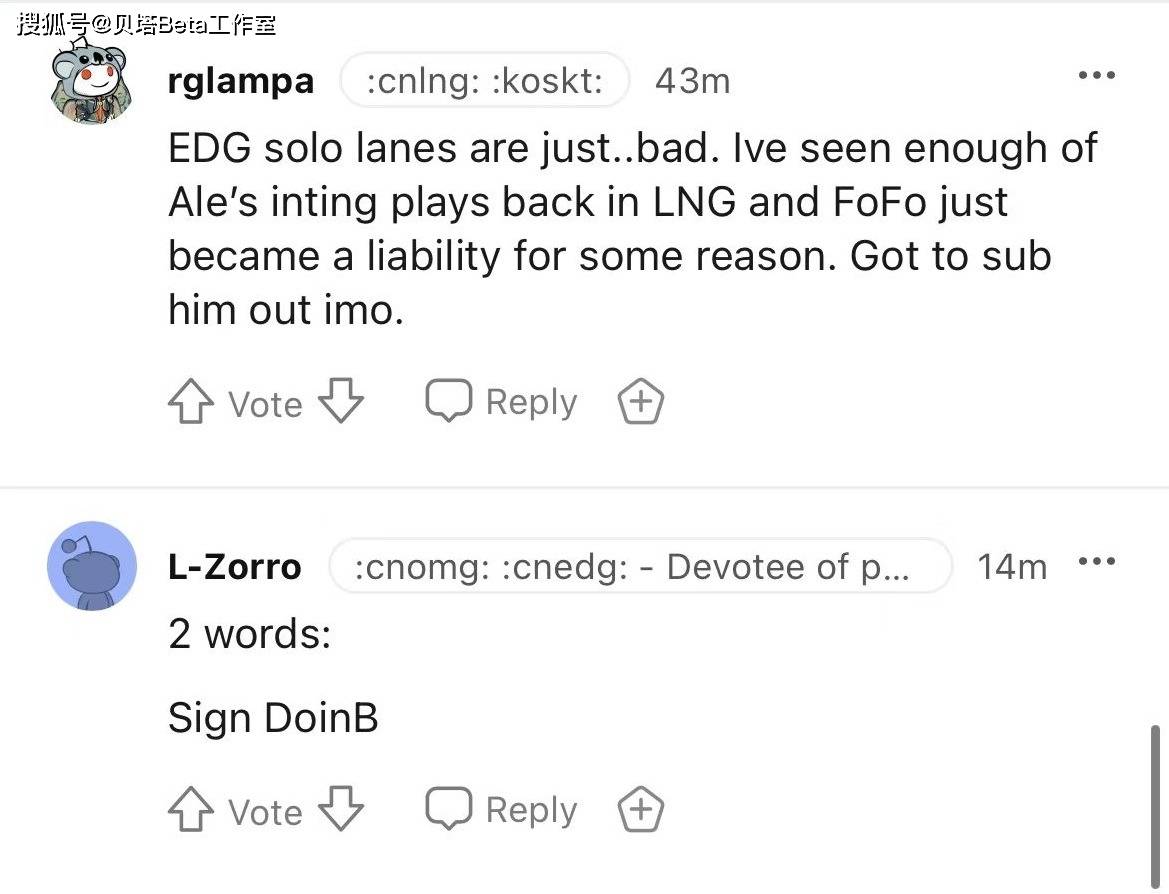The height and width of the screenshot is (894, 1169).
Task: Click the Reply text under rglampa's comment
Action: 531,402
